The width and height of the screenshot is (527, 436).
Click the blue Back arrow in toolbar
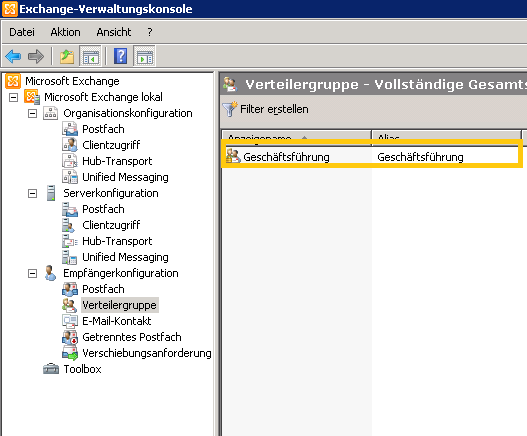13,56
